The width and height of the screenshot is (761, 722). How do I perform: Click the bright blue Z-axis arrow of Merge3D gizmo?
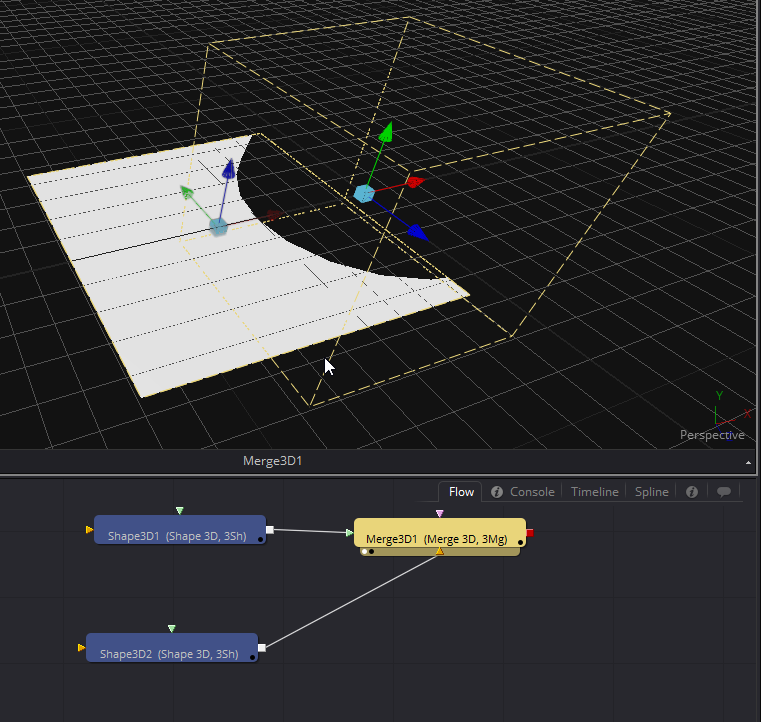tap(418, 232)
